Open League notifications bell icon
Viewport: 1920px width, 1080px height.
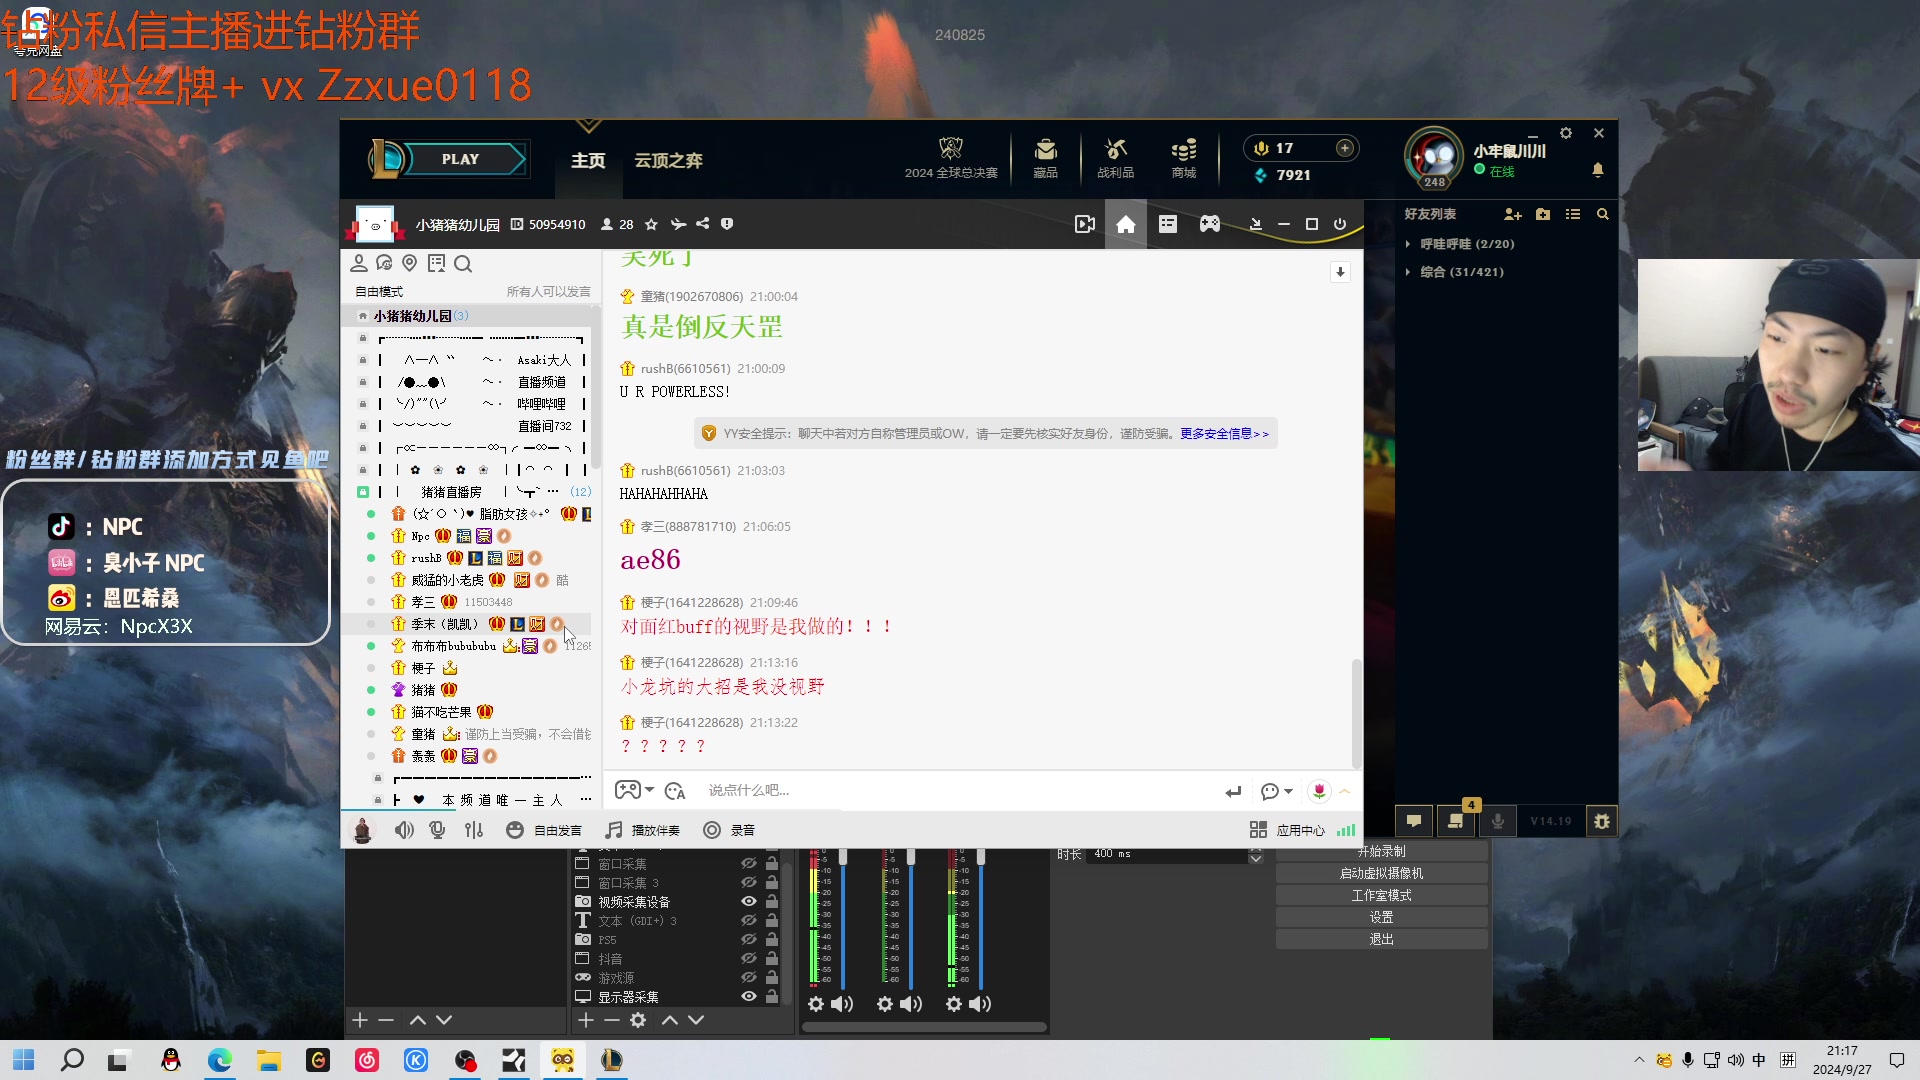1597,170
